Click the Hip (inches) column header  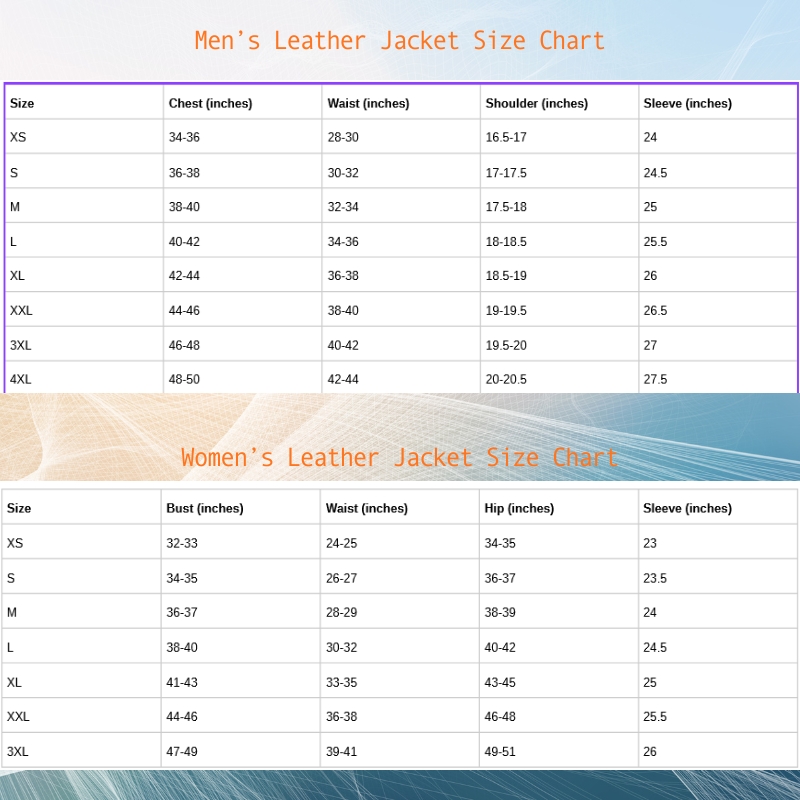pyautogui.click(x=519, y=508)
